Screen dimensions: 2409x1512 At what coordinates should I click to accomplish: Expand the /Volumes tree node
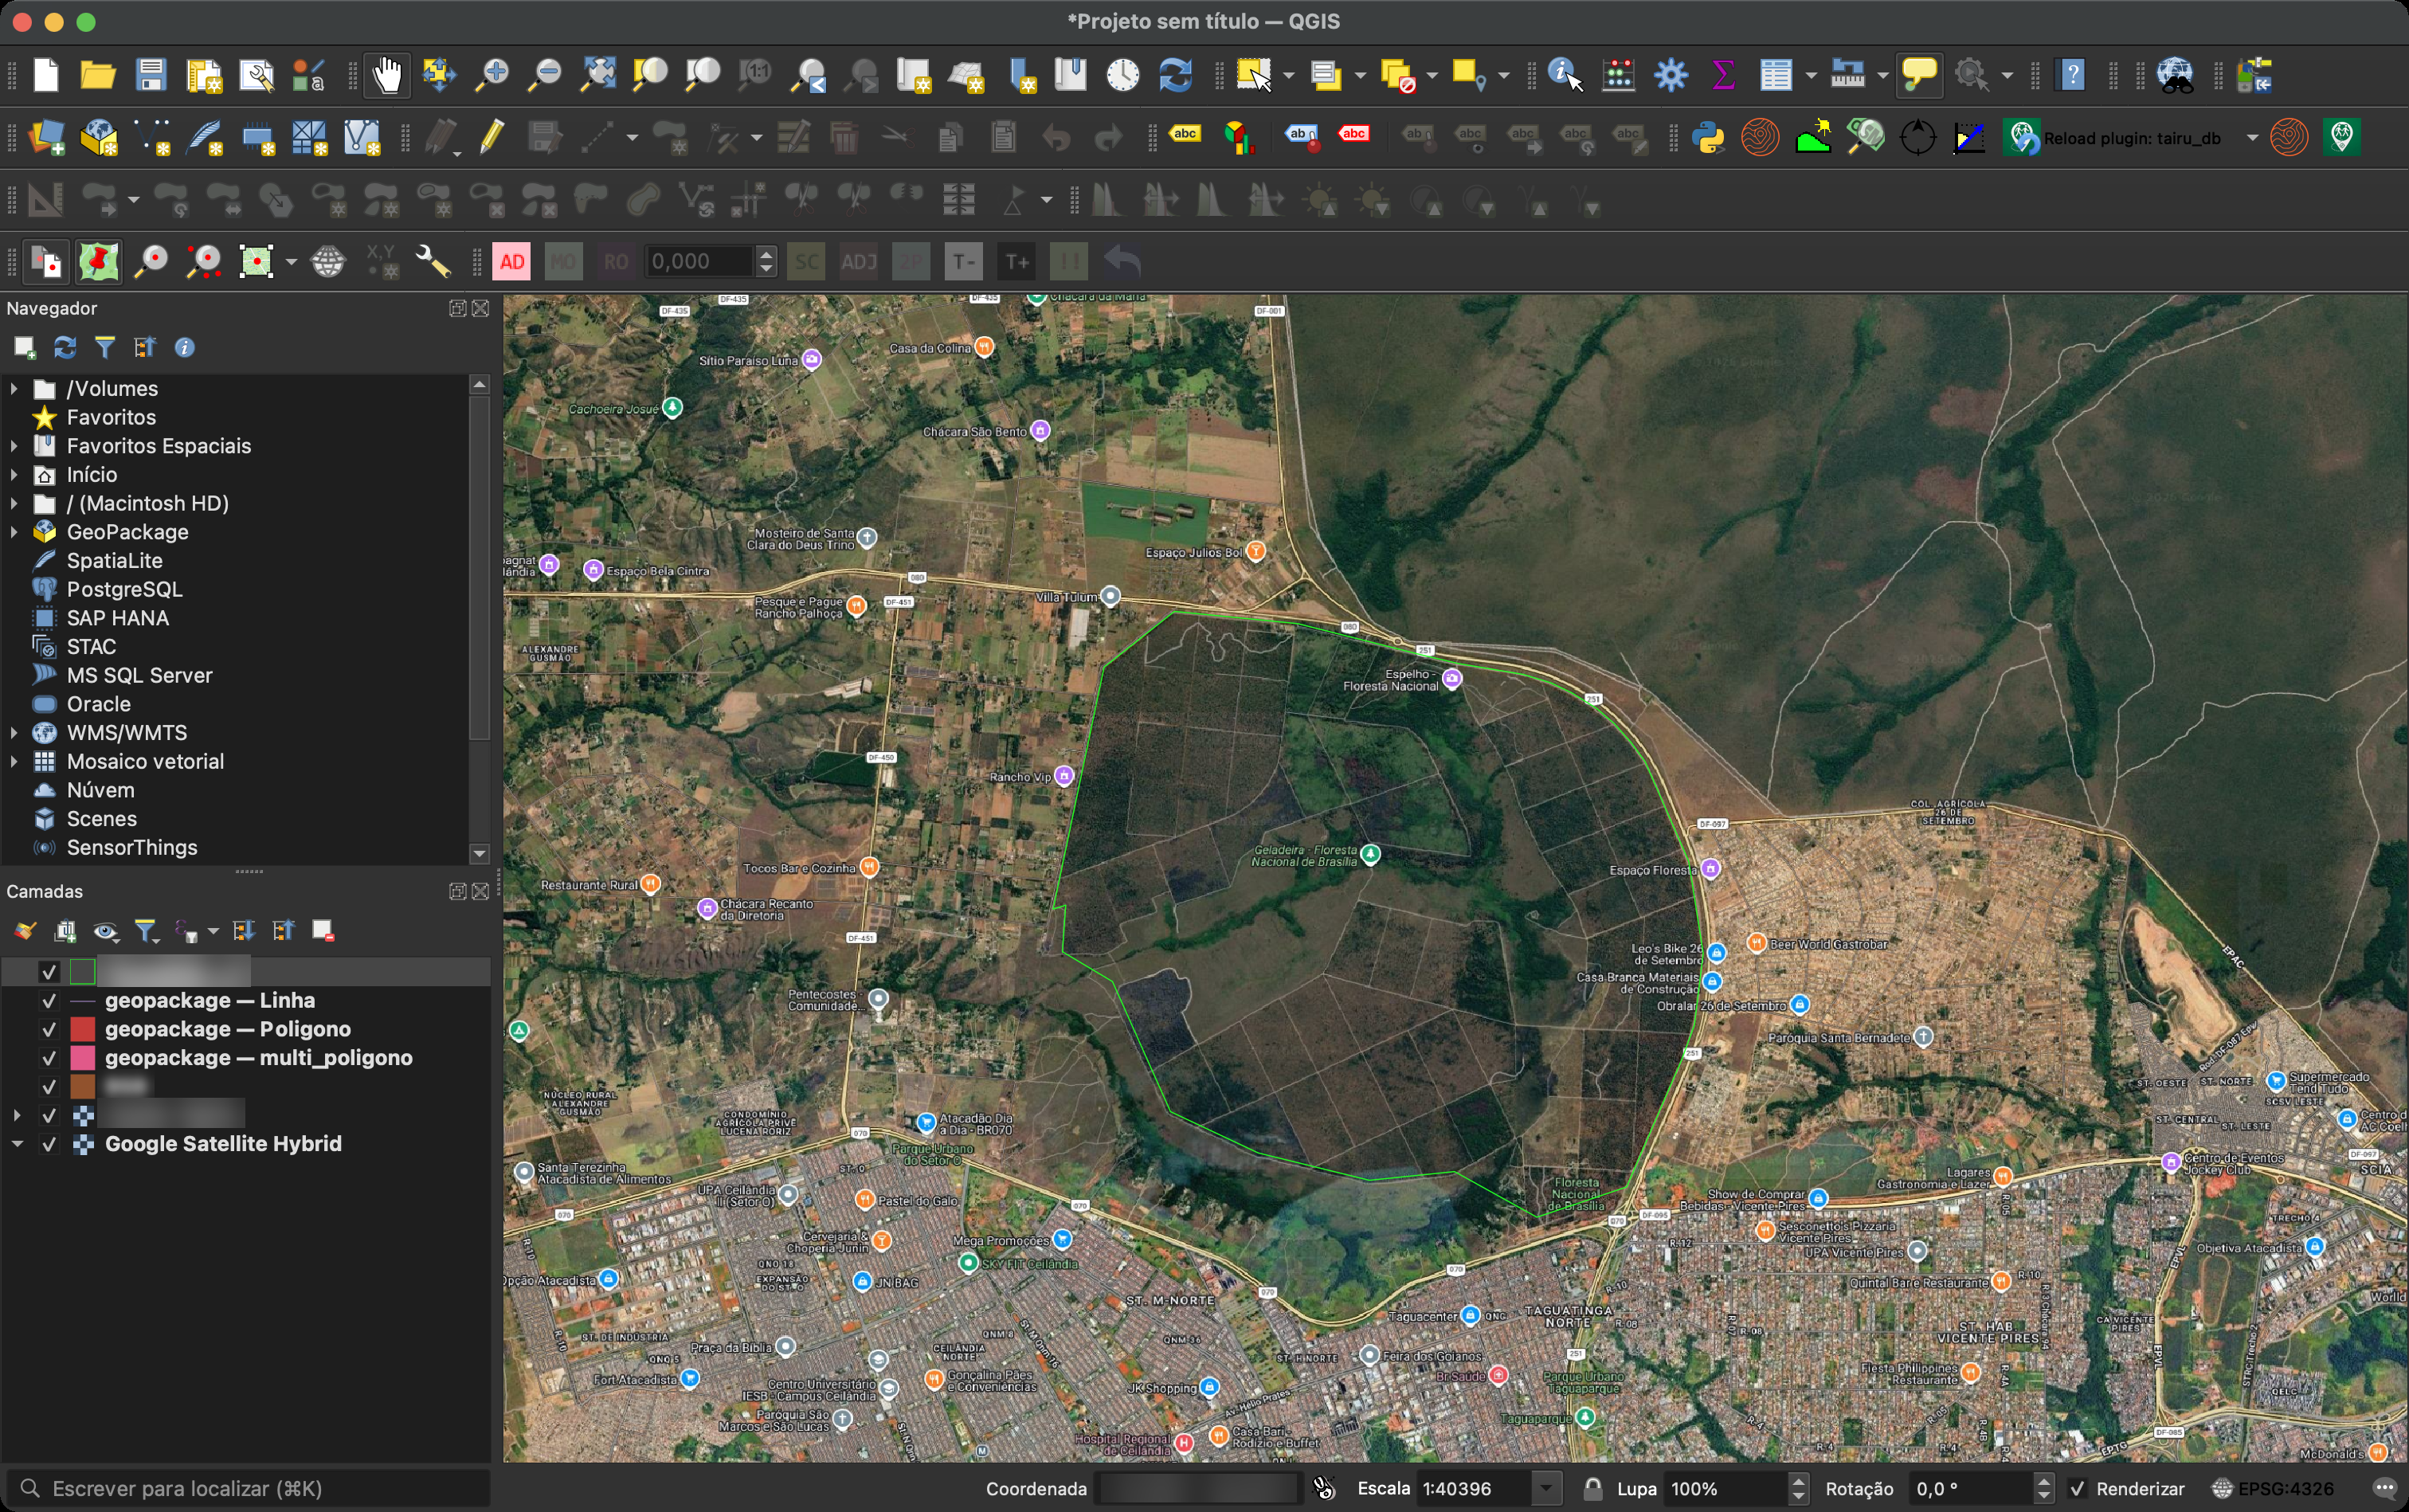[x=14, y=389]
